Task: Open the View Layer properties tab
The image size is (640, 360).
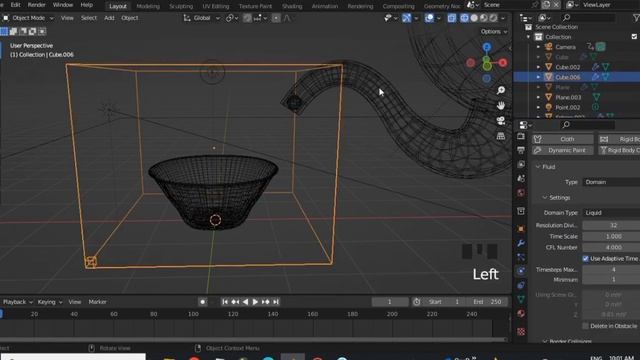Action: tap(521, 164)
